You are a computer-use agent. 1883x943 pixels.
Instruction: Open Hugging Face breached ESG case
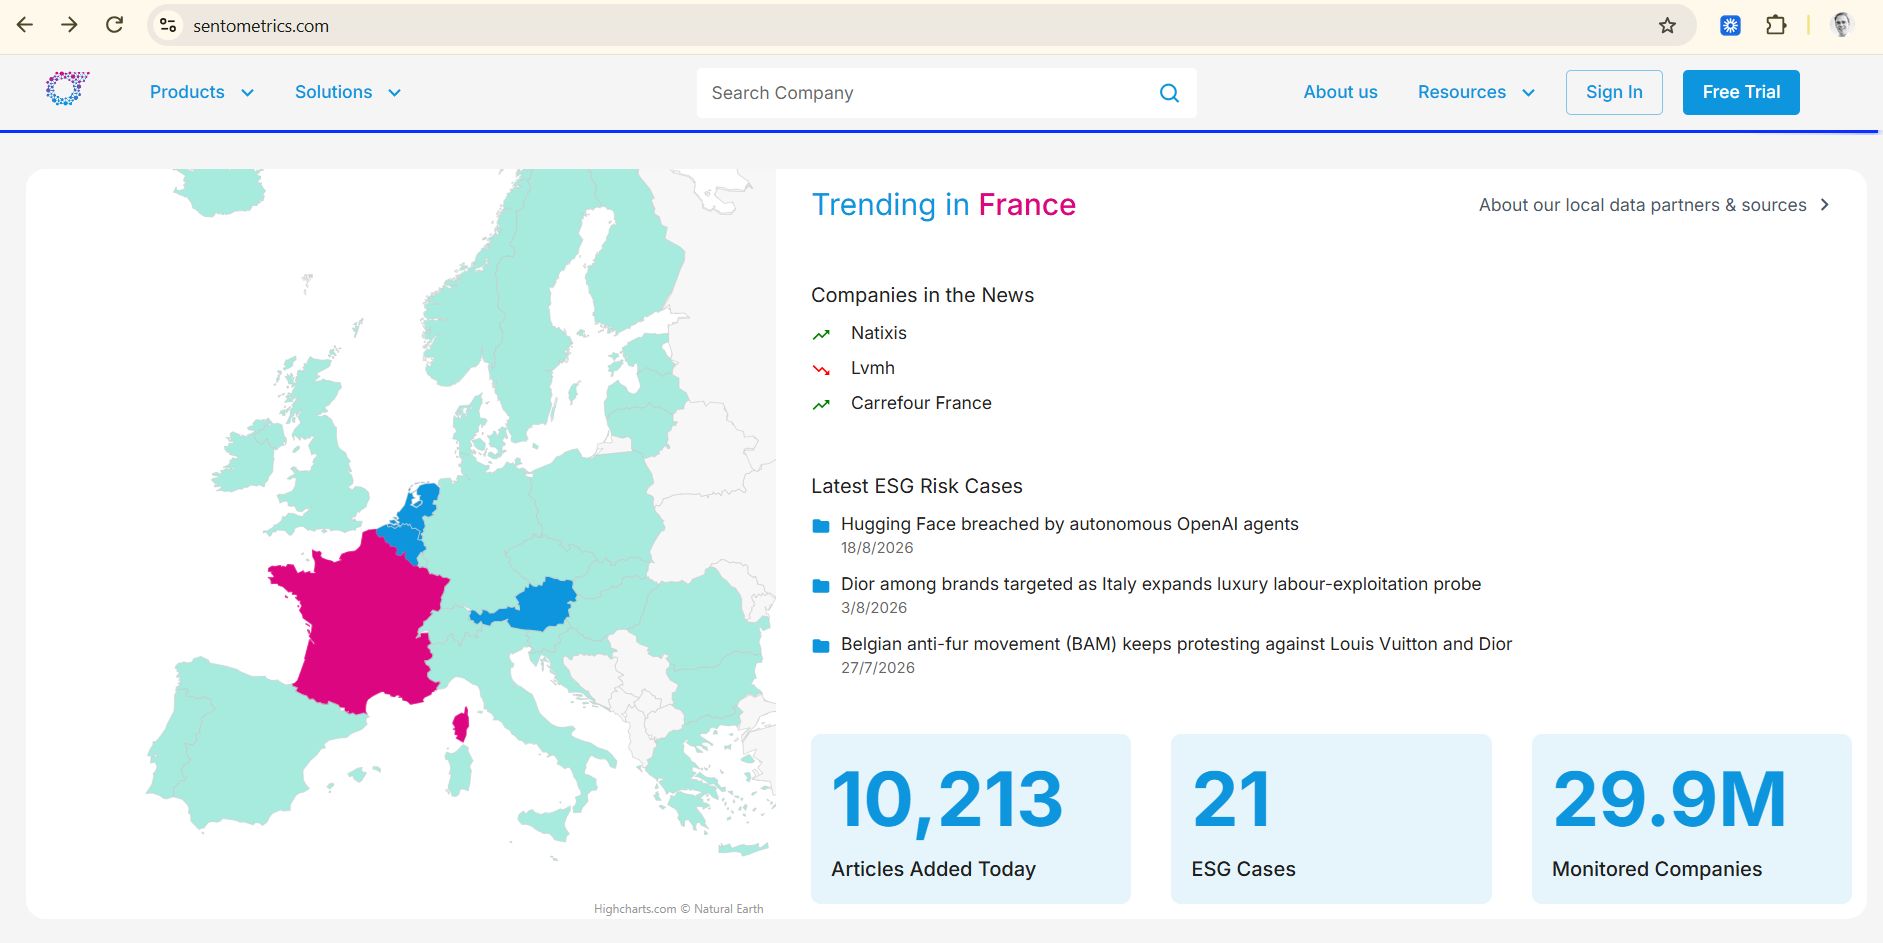point(1070,524)
